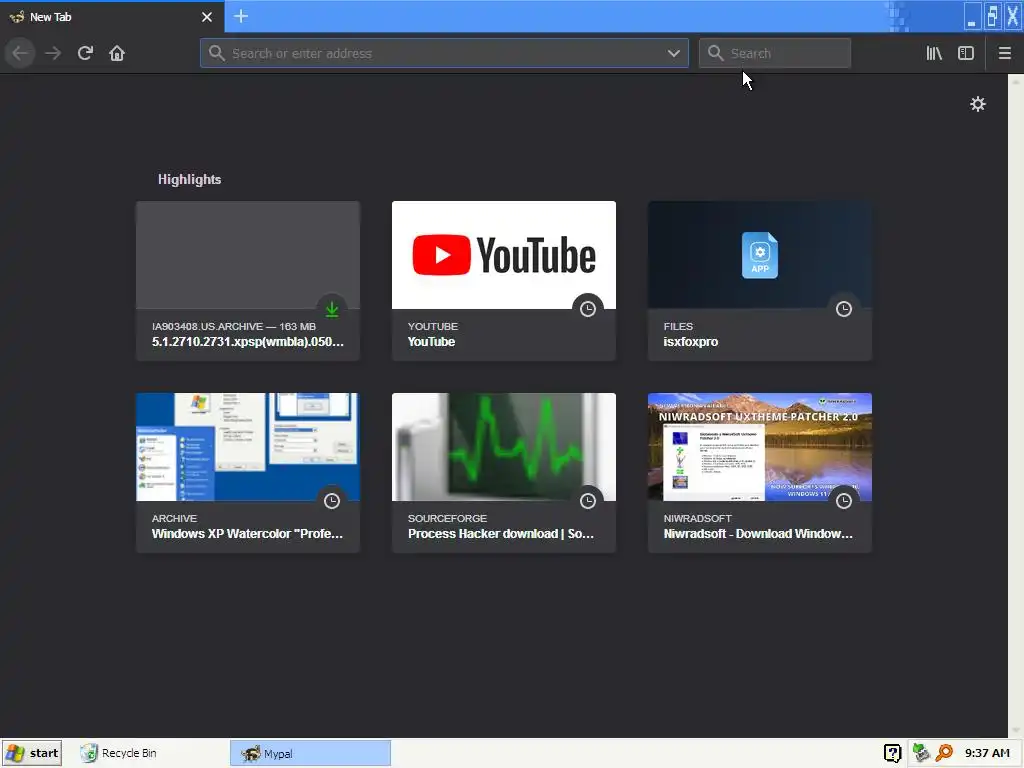Open Windows XP Watercolor archive thumbnail
This screenshot has width=1024, height=768.
248,447
